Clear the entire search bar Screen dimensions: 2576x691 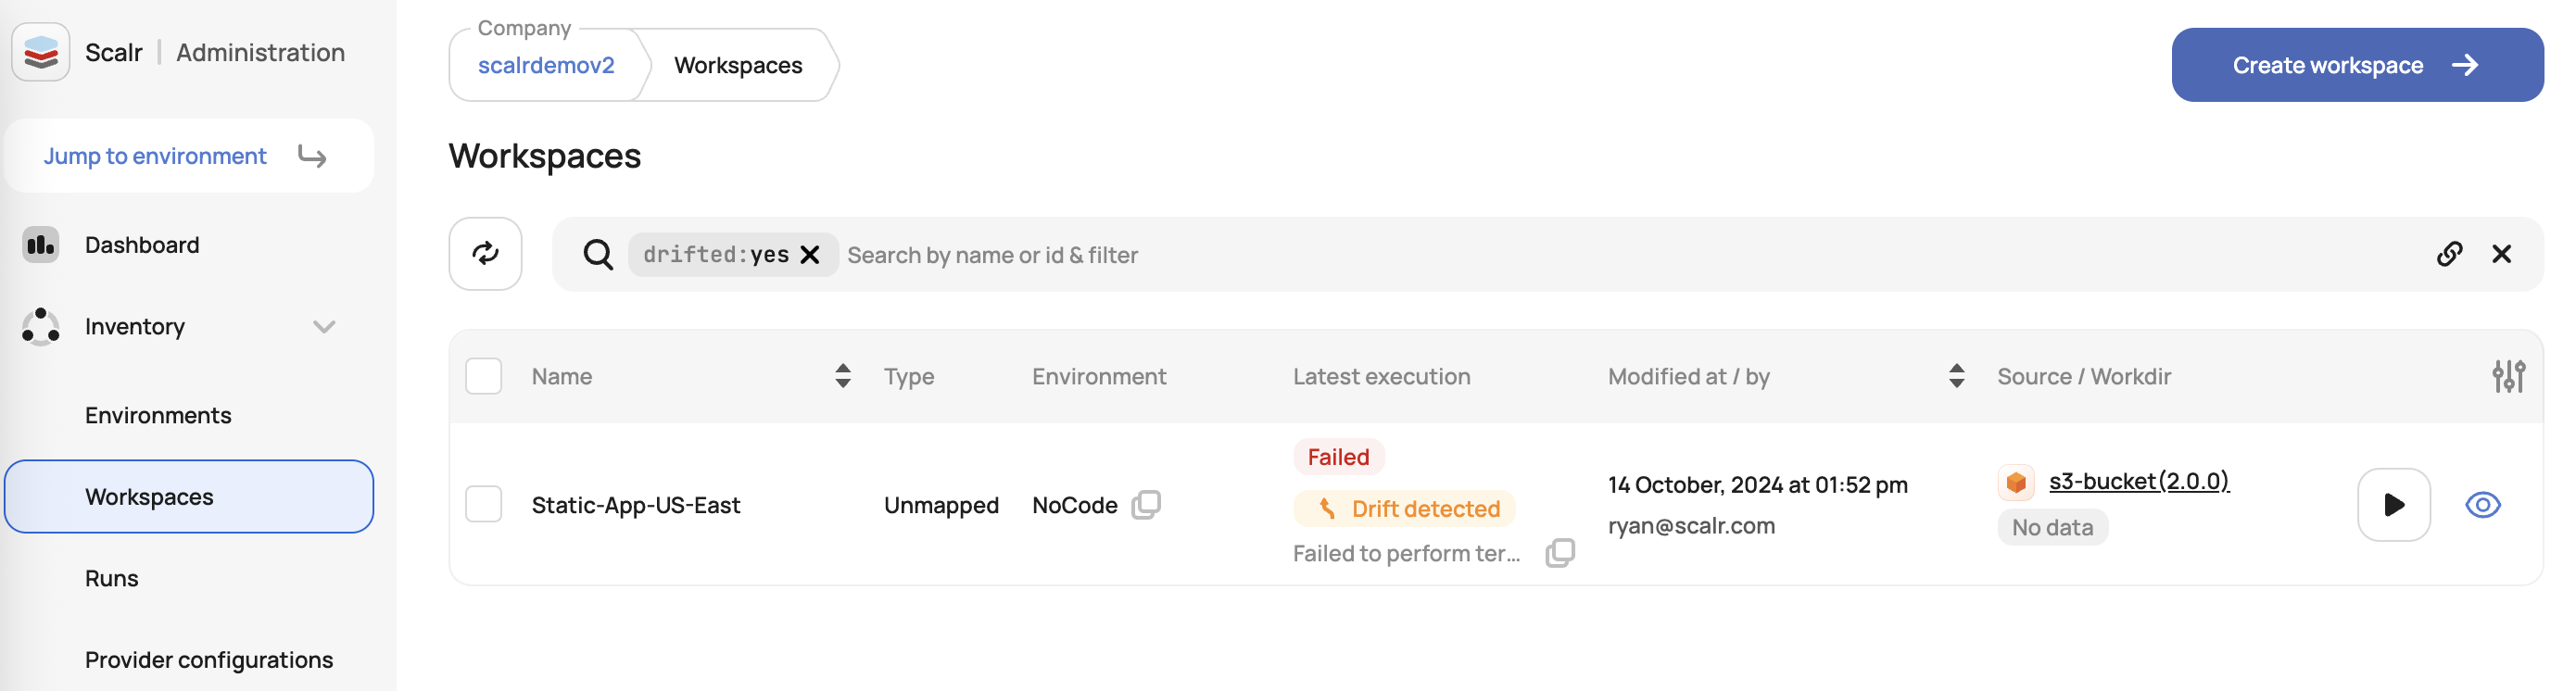pyautogui.click(x=2501, y=254)
